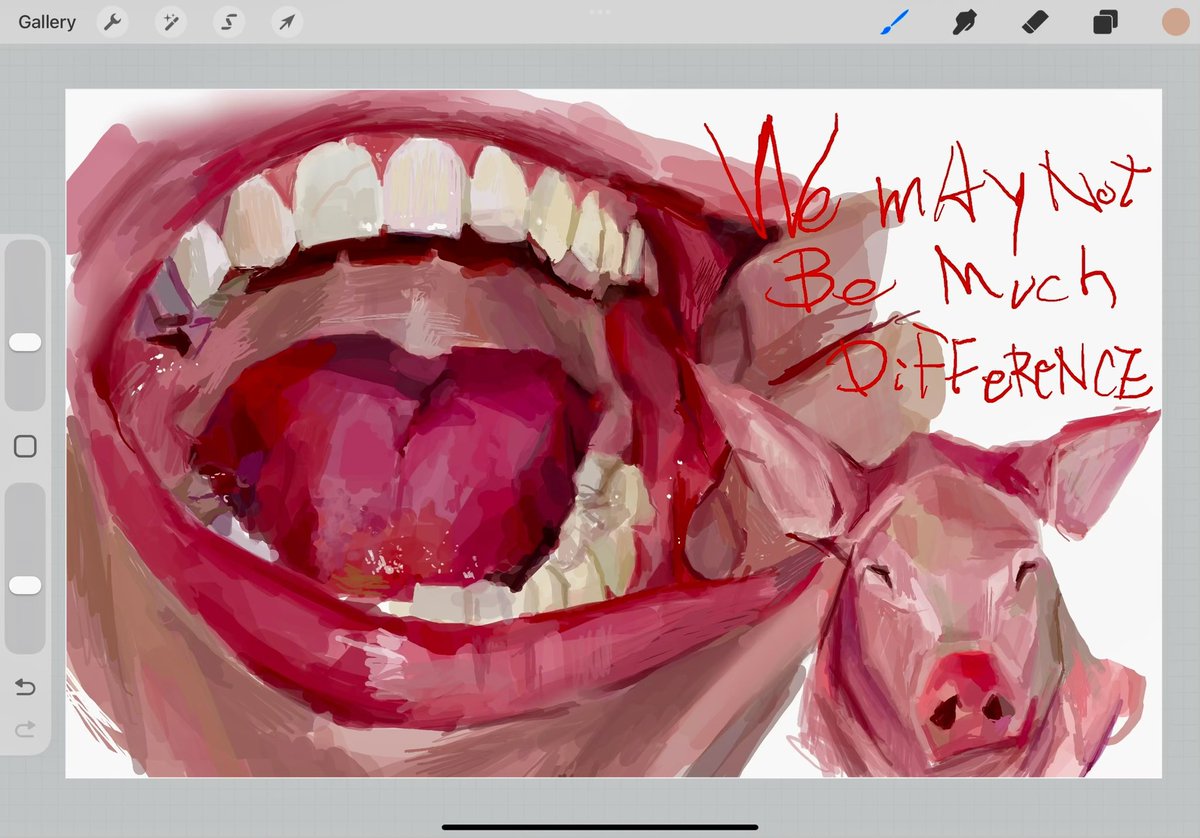Viewport: 1200px width, 838px height.
Task: Open the Layers panel
Action: click(1105, 22)
